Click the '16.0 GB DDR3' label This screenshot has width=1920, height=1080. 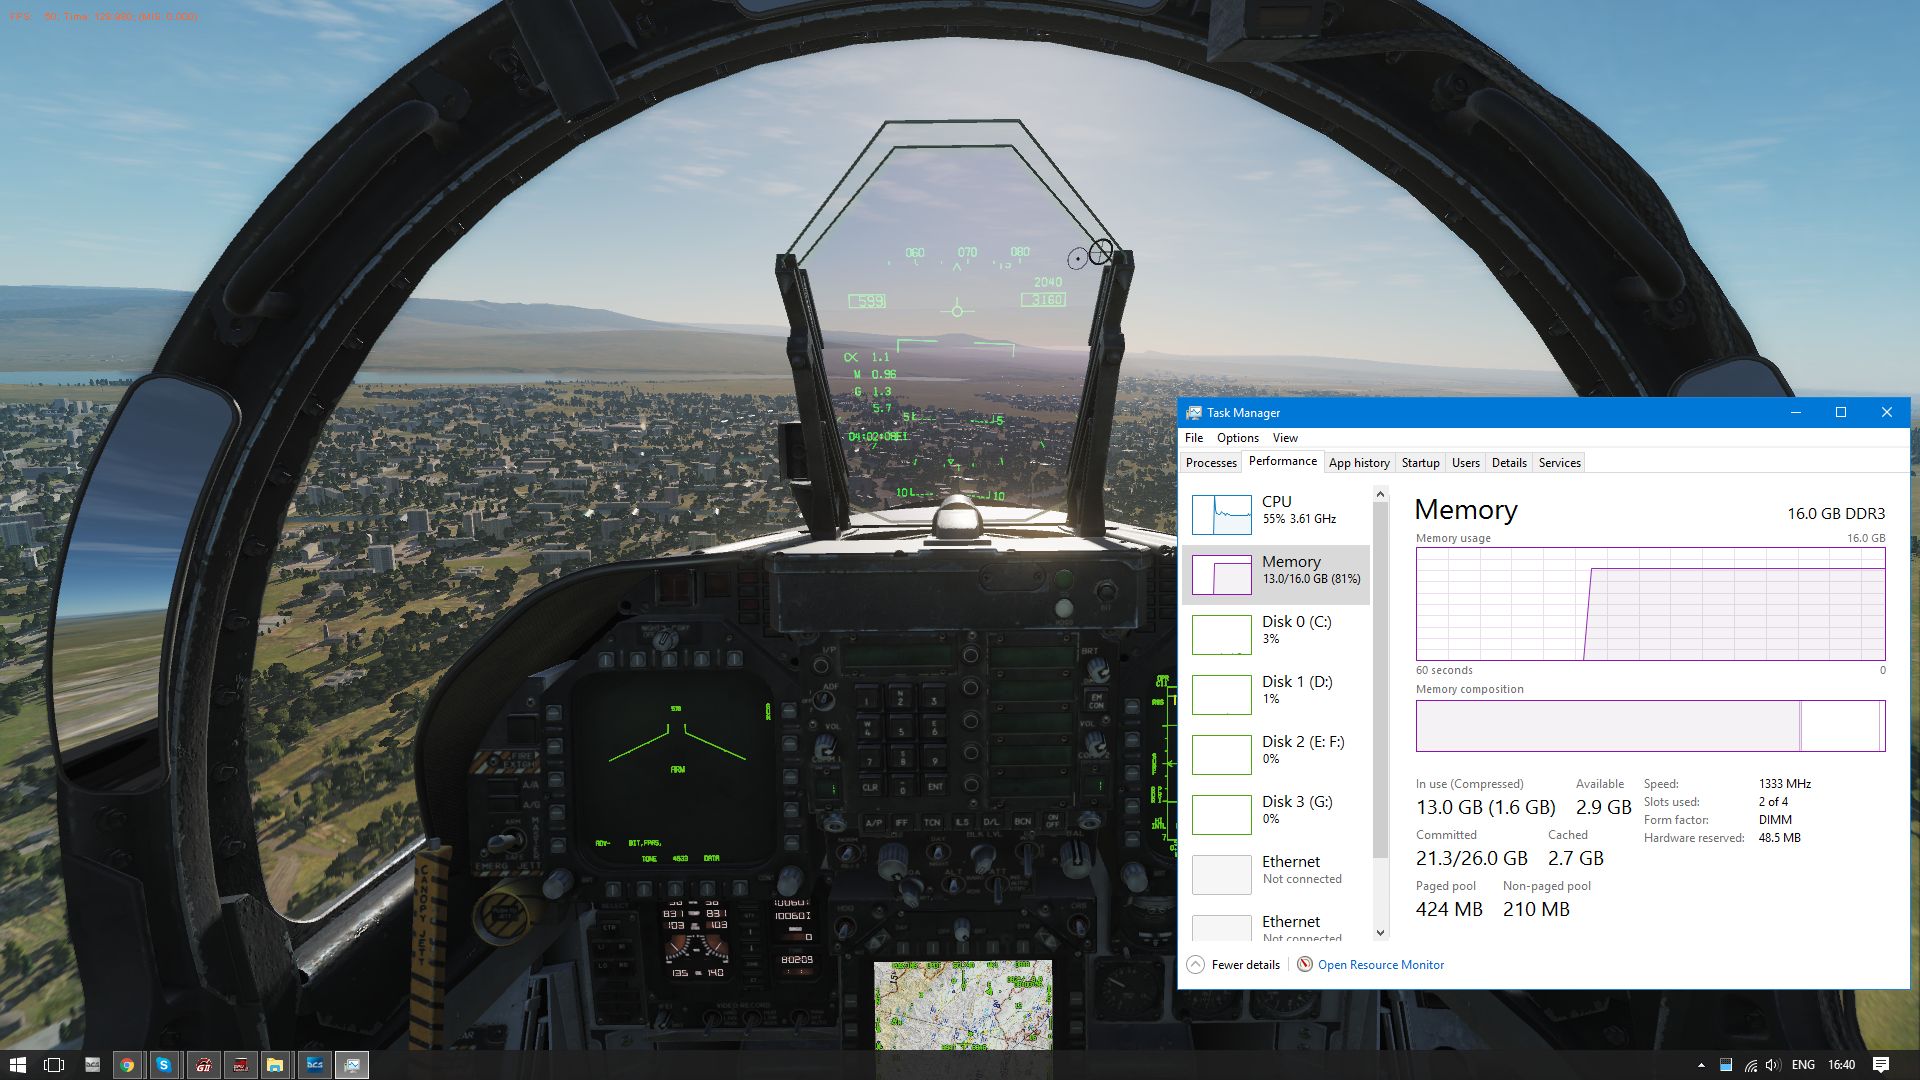[1836, 514]
